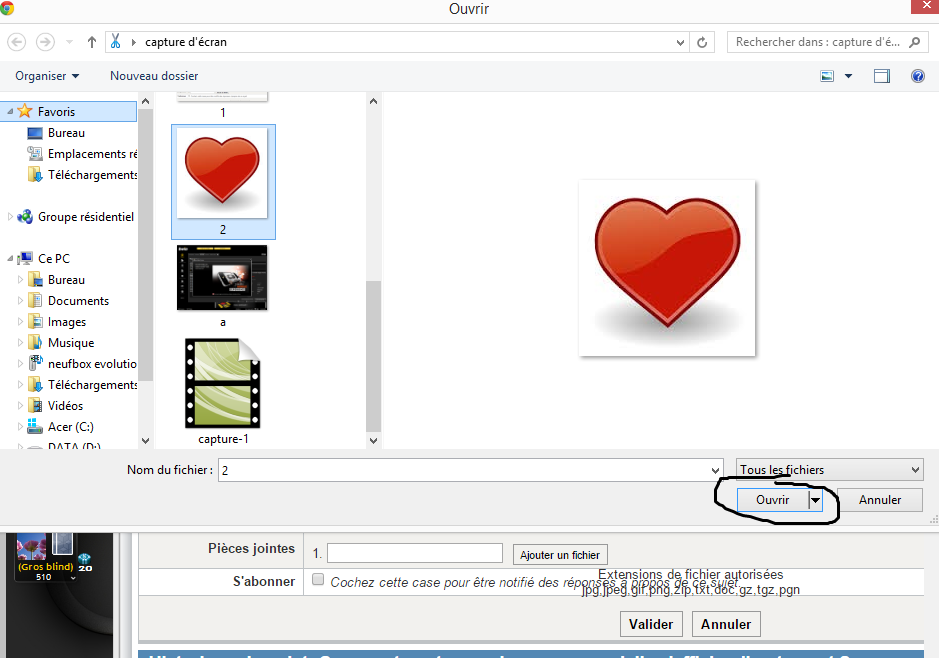Screen dimensions: 939x658
Task: Click the file list scrollbar thumb
Action: (x=373, y=356)
